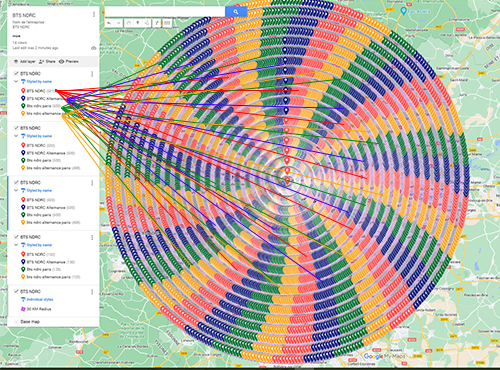This screenshot has height=370, width=500.
Task: Click the blue search magnifier button
Action: 236,12
